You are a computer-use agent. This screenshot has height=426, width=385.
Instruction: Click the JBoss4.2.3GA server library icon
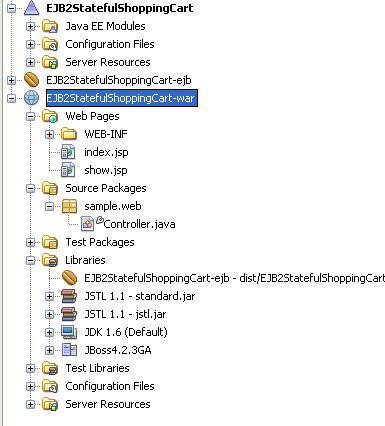click(x=69, y=350)
